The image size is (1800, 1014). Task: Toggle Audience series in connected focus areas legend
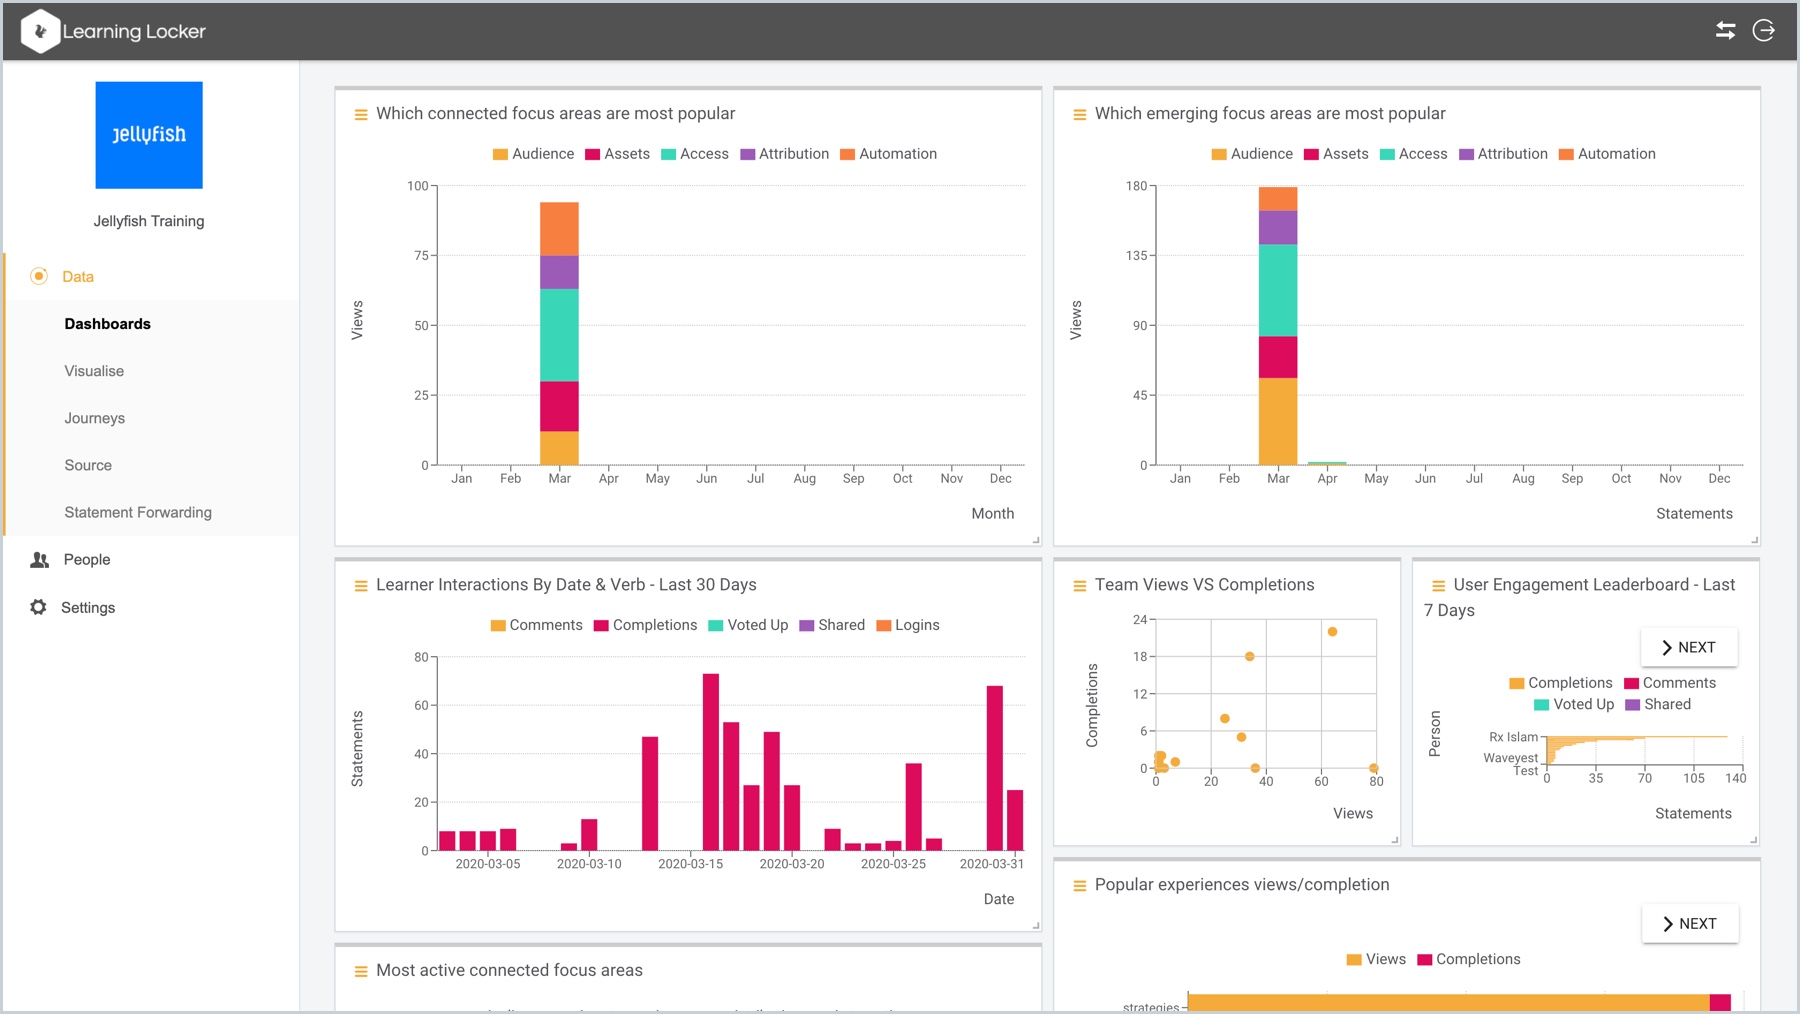[x=533, y=154]
